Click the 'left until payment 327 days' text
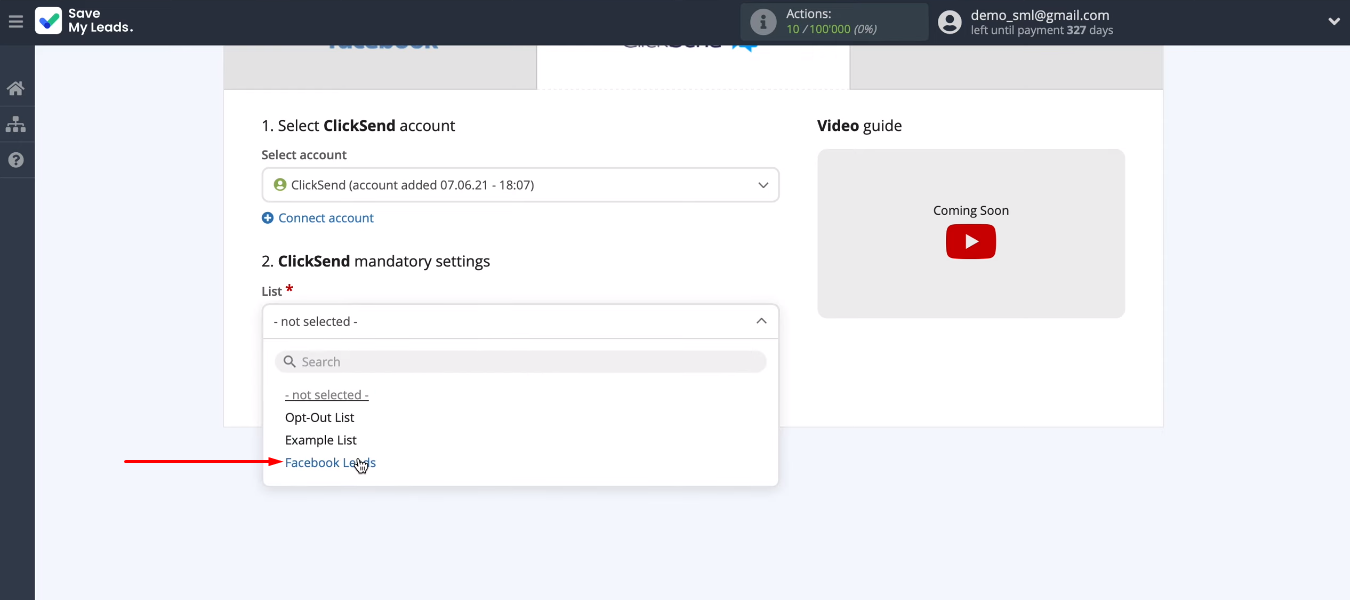Image resolution: width=1350 pixels, height=600 pixels. [1042, 31]
